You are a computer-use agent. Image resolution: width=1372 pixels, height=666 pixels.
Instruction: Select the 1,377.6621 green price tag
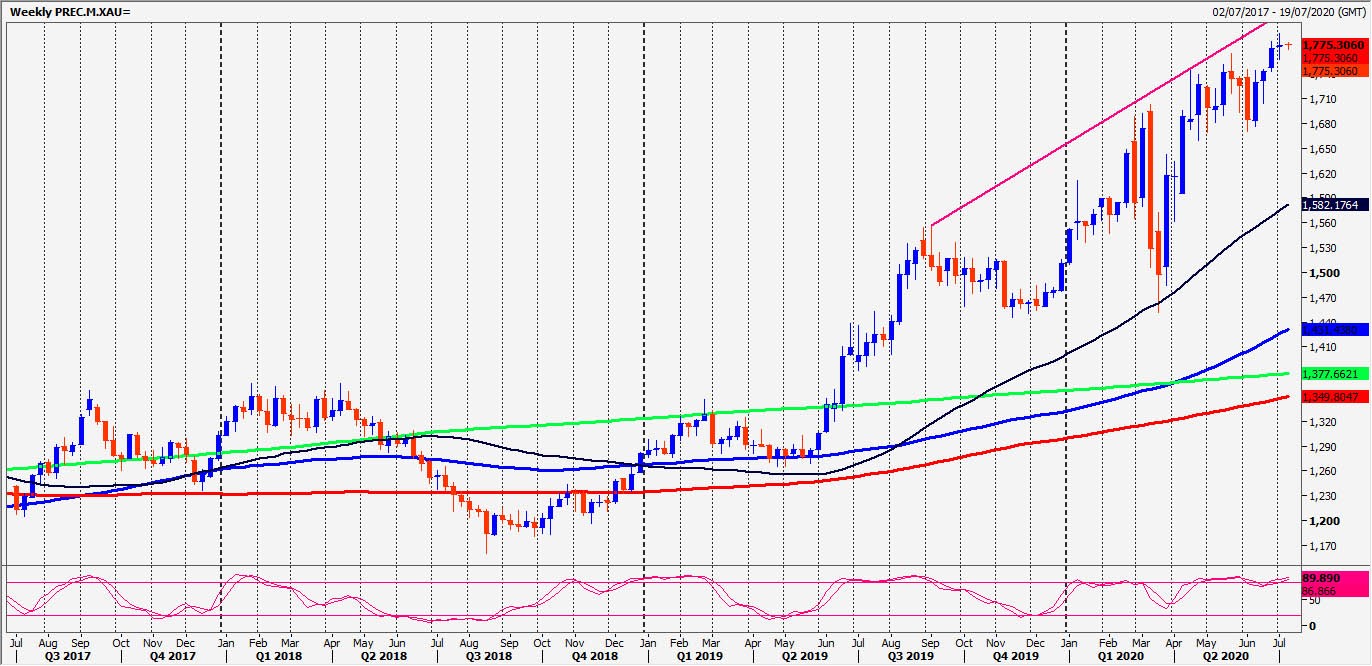(1331, 374)
